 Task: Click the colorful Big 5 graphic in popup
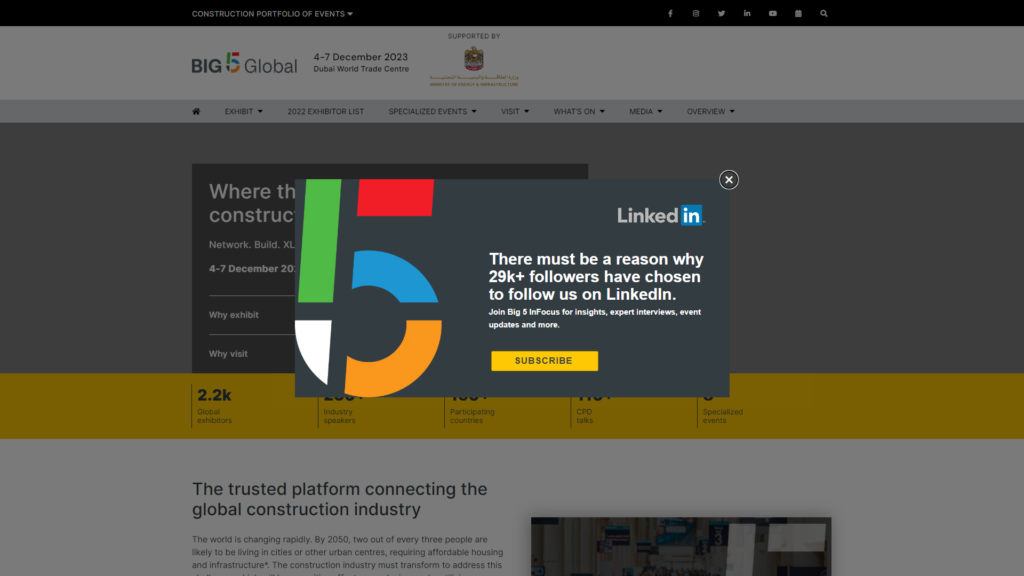tap(368, 288)
